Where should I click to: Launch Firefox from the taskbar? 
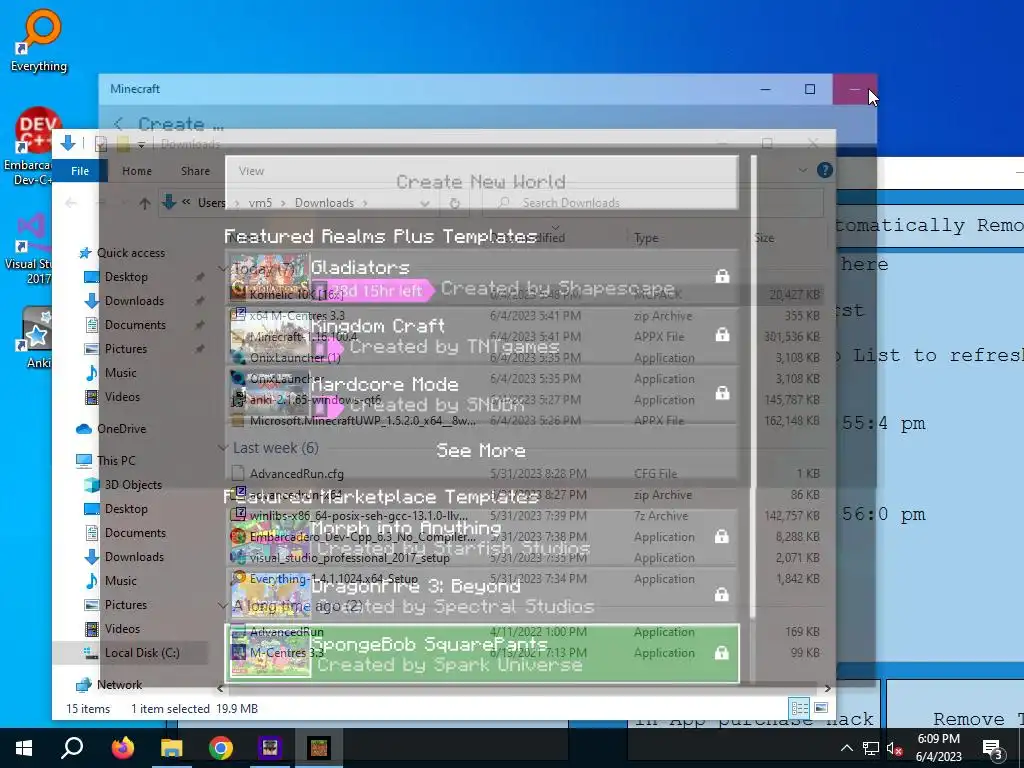click(x=122, y=748)
